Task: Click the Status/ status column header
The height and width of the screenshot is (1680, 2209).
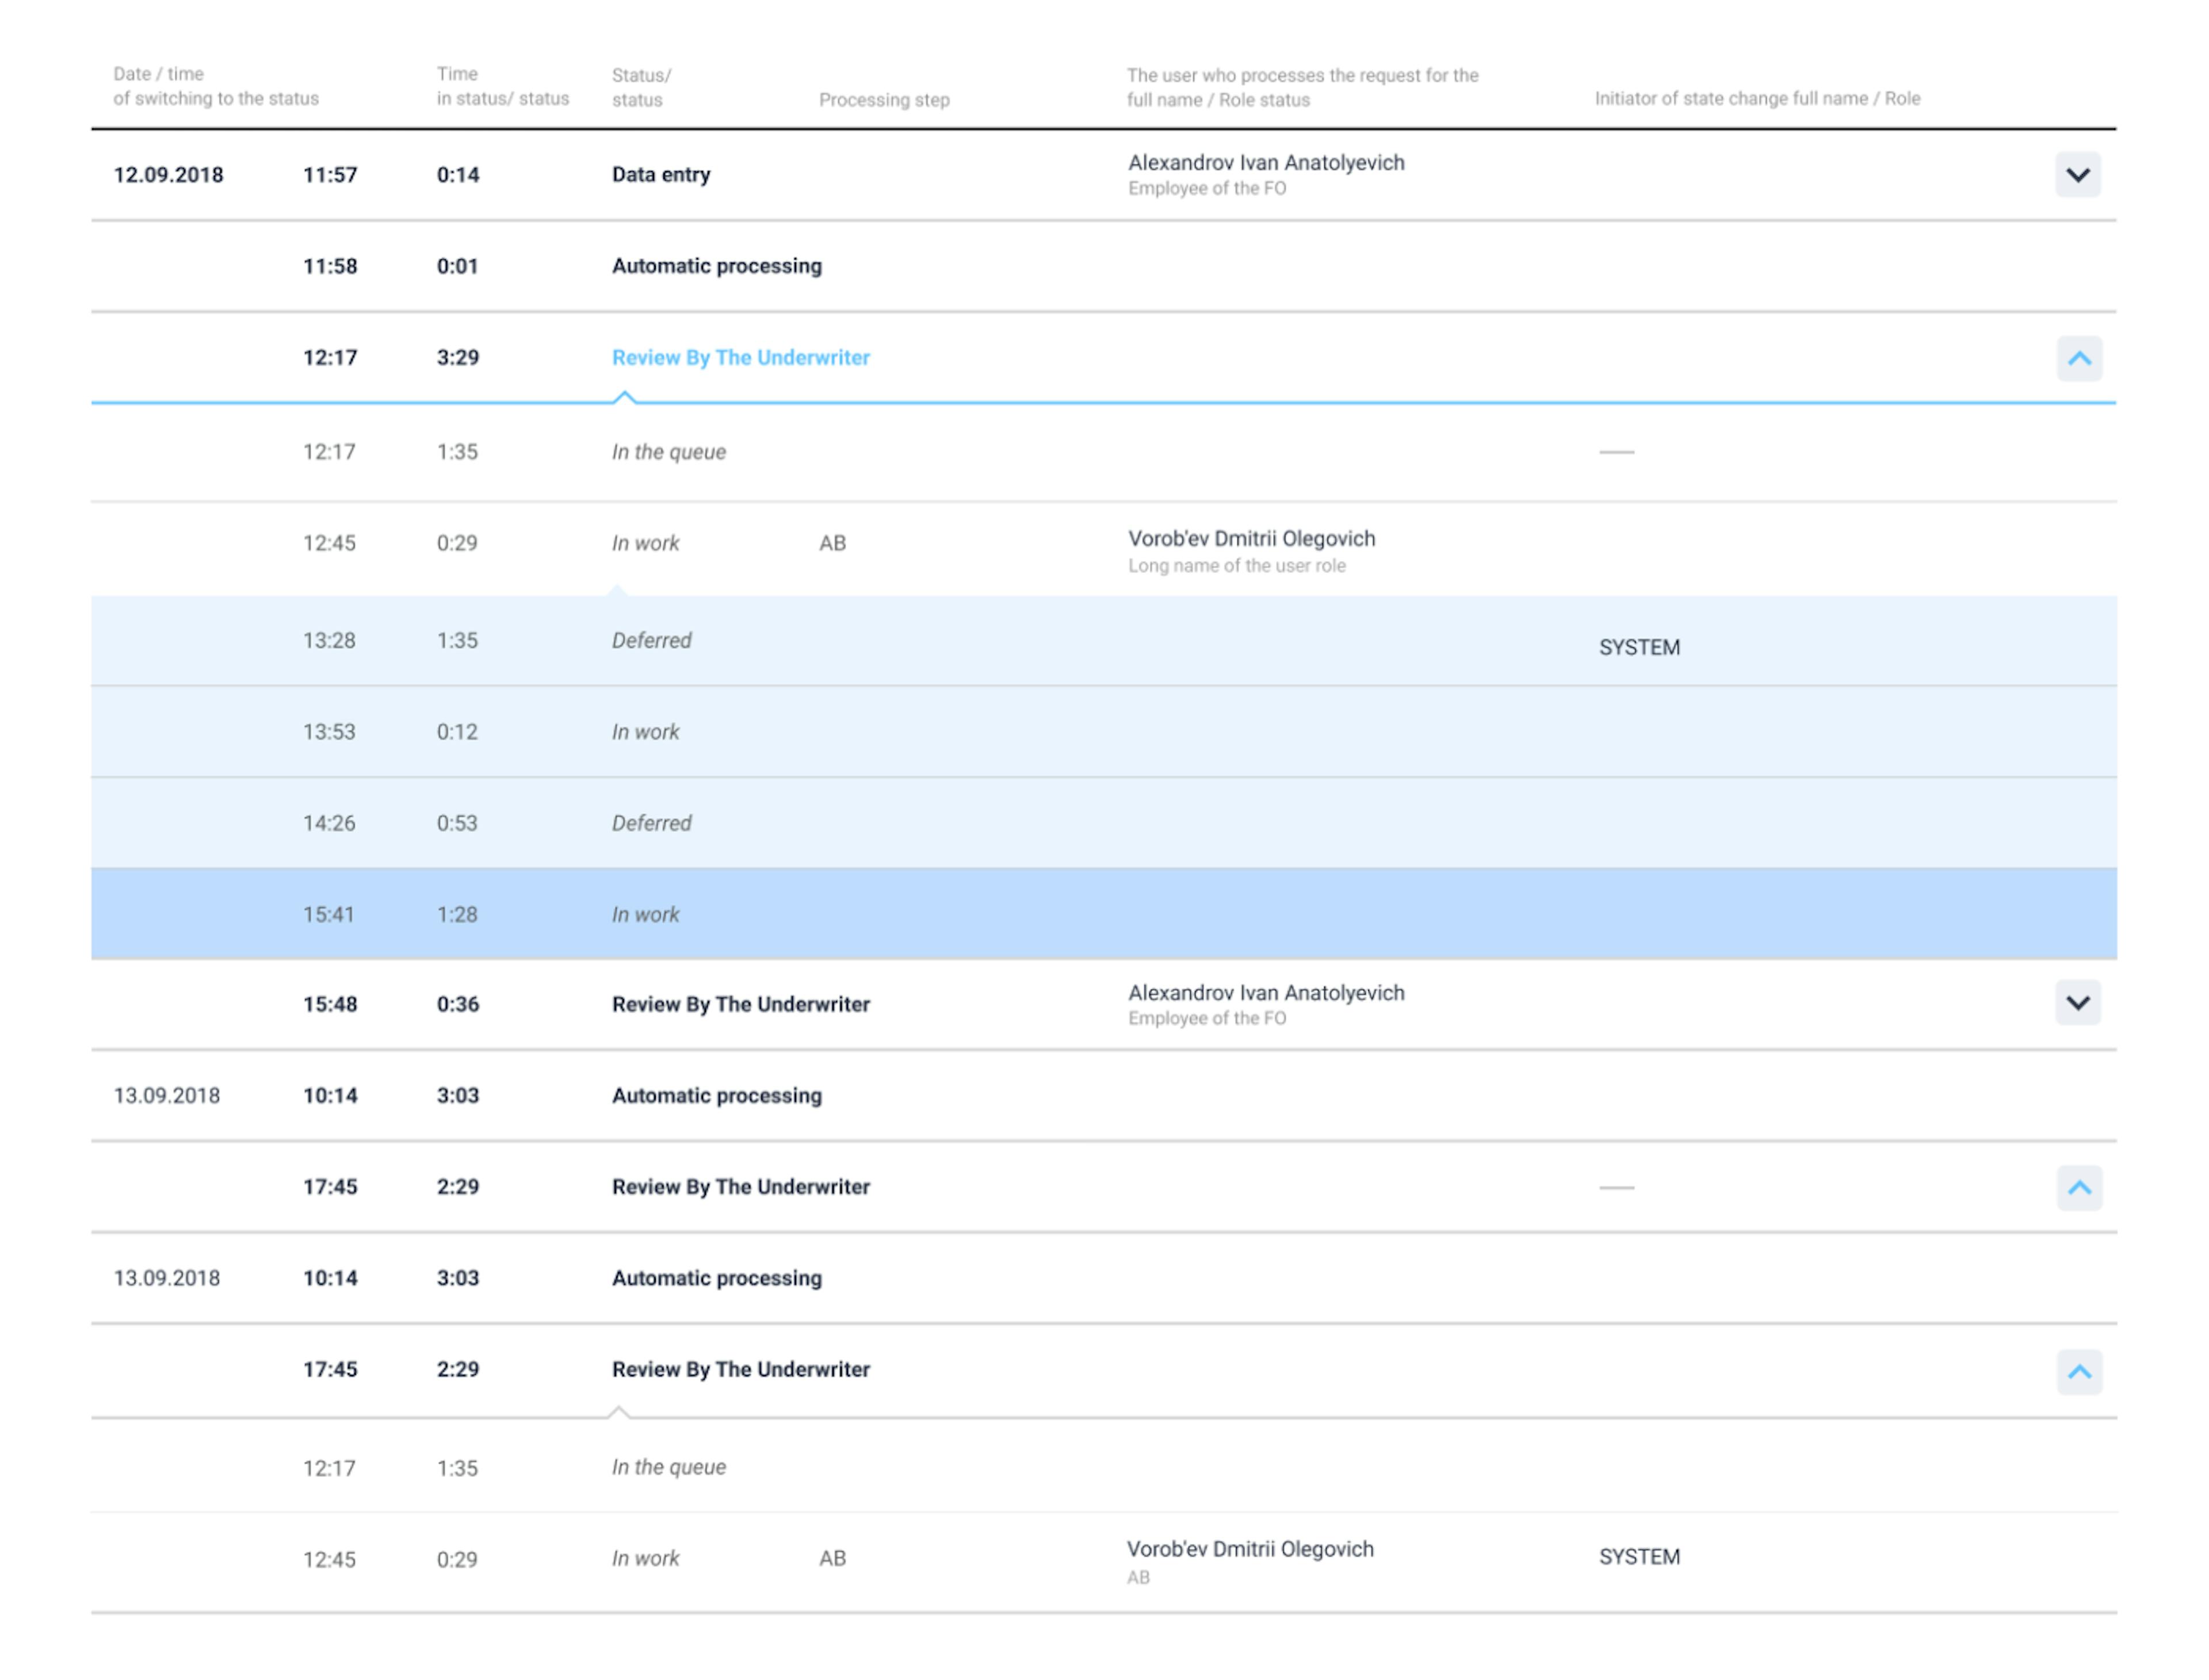Action: pyautogui.click(x=642, y=87)
